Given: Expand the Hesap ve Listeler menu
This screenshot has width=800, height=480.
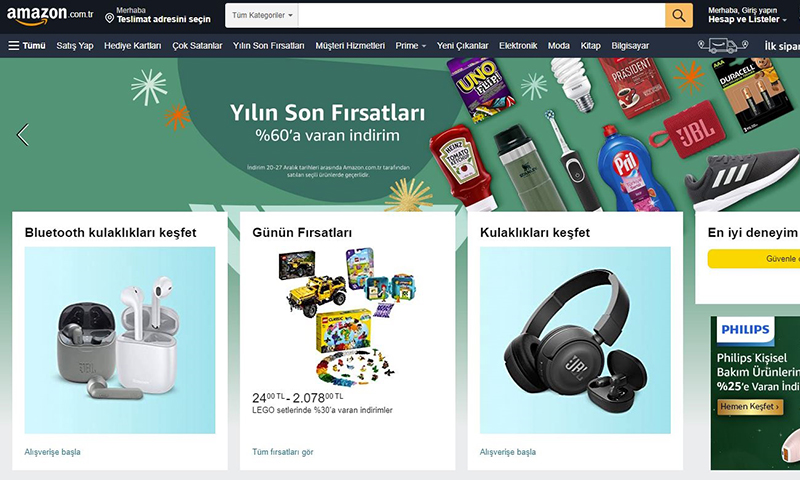Looking at the screenshot, I should [747, 19].
